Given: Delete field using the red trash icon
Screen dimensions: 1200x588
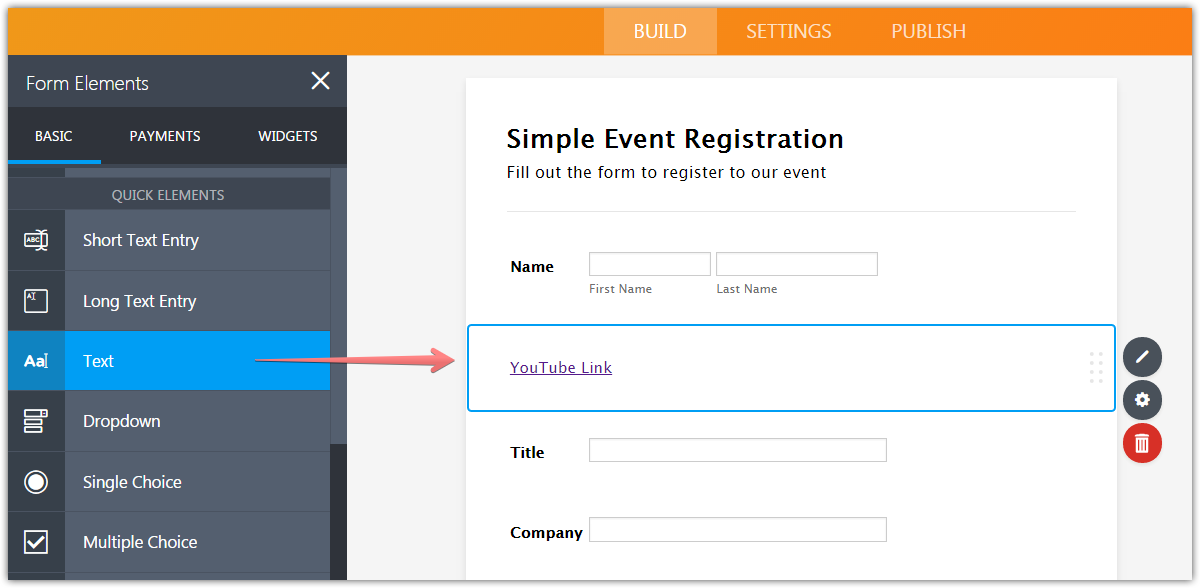Looking at the screenshot, I should tap(1142, 443).
